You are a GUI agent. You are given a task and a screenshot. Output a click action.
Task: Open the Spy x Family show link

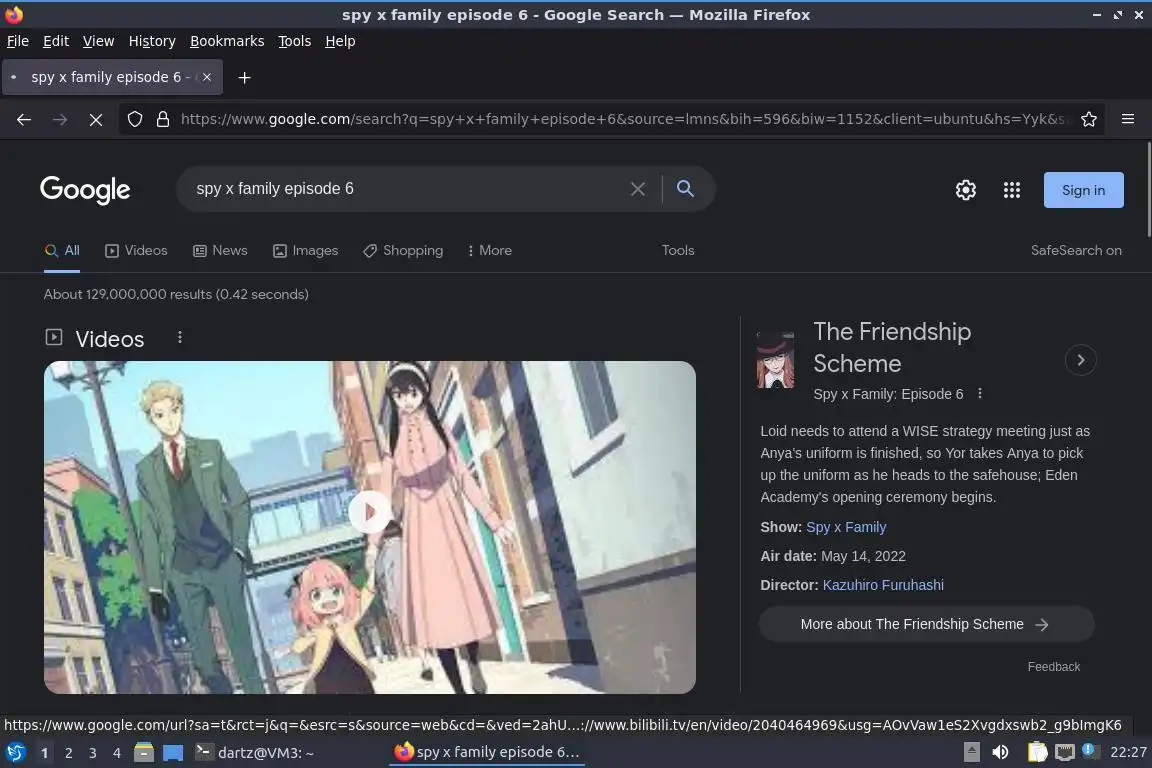pos(846,527)
